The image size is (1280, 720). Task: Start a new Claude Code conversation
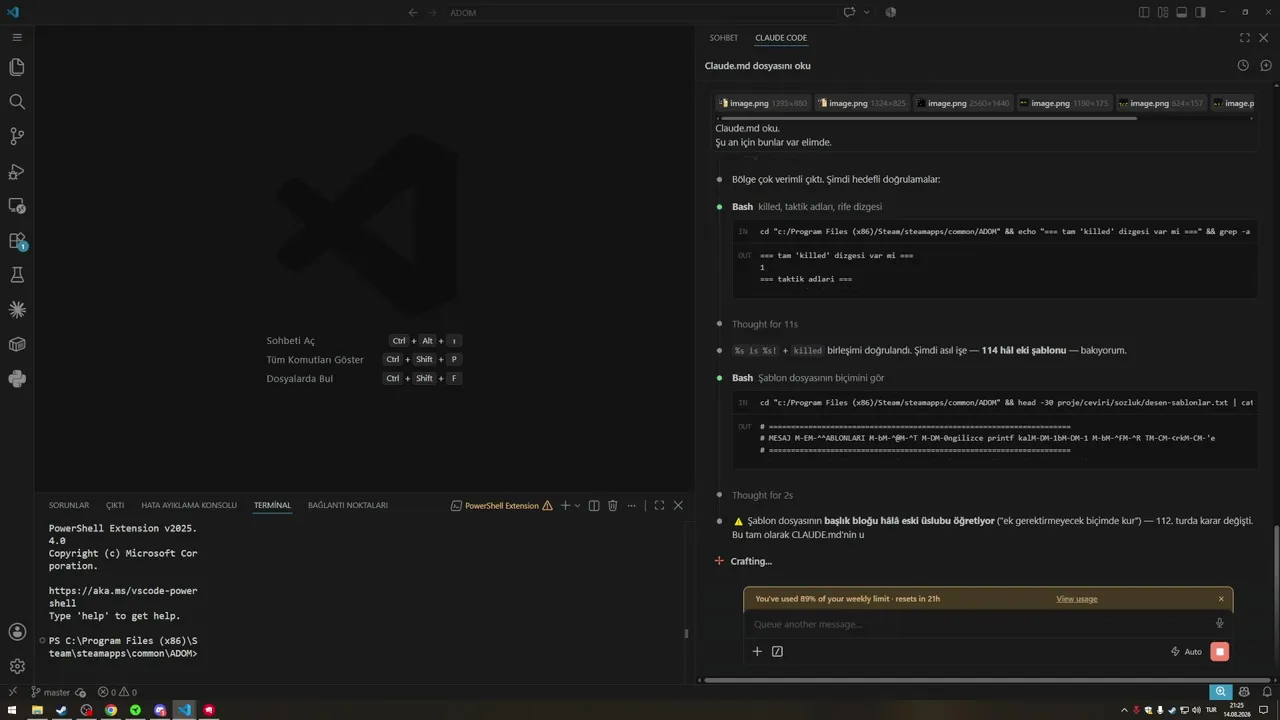pos(1266,65)
